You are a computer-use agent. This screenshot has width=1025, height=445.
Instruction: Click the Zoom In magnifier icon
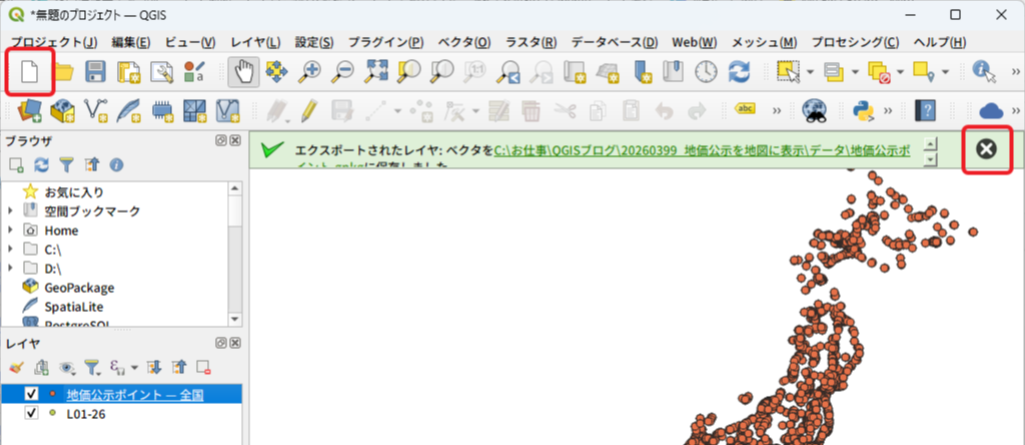[x=310, y=72]
